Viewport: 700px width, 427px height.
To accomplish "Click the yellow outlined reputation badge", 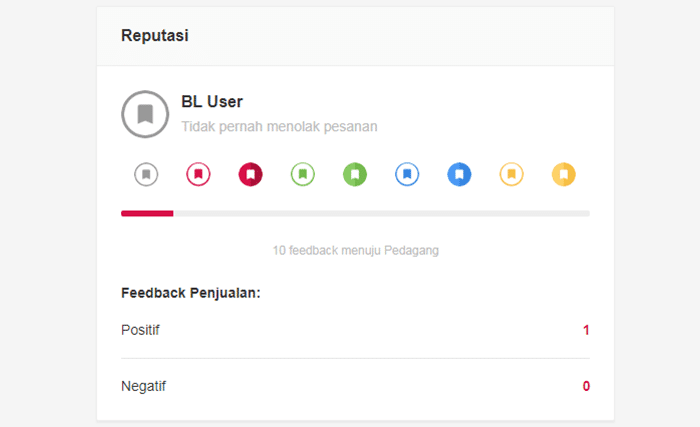I will click(511, 175).
